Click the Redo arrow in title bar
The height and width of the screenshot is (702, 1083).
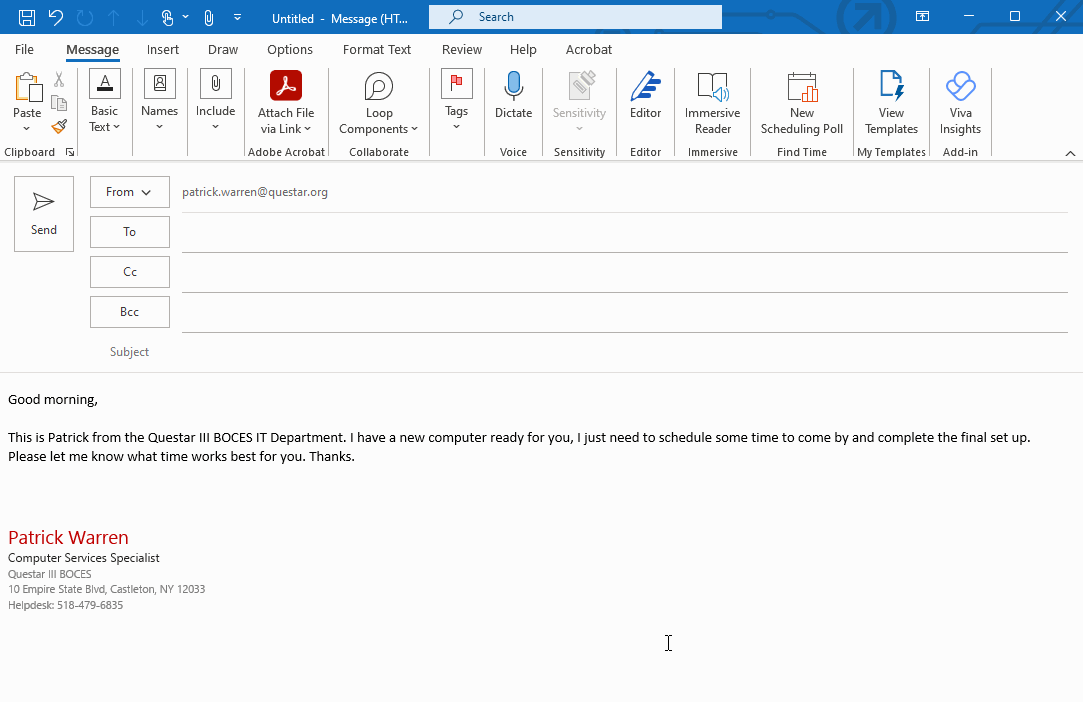pyautogui.click(x=85, y=17)
